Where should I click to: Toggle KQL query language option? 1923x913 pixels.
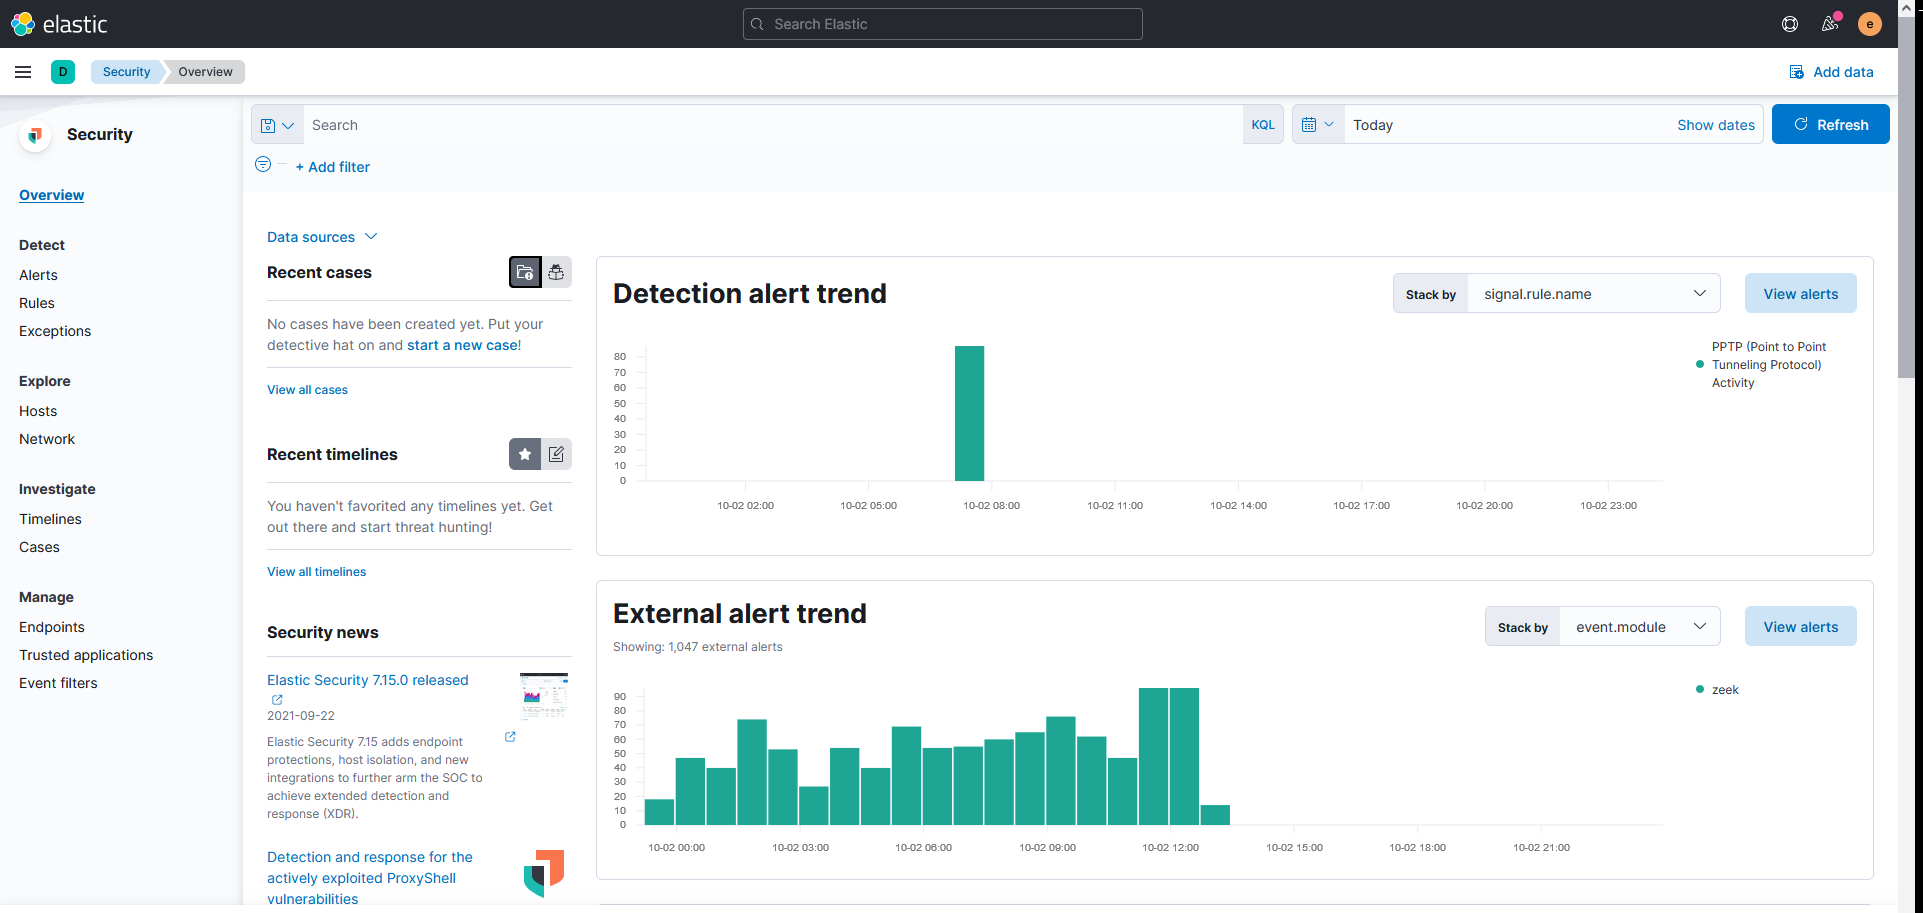pos(1263,124)
